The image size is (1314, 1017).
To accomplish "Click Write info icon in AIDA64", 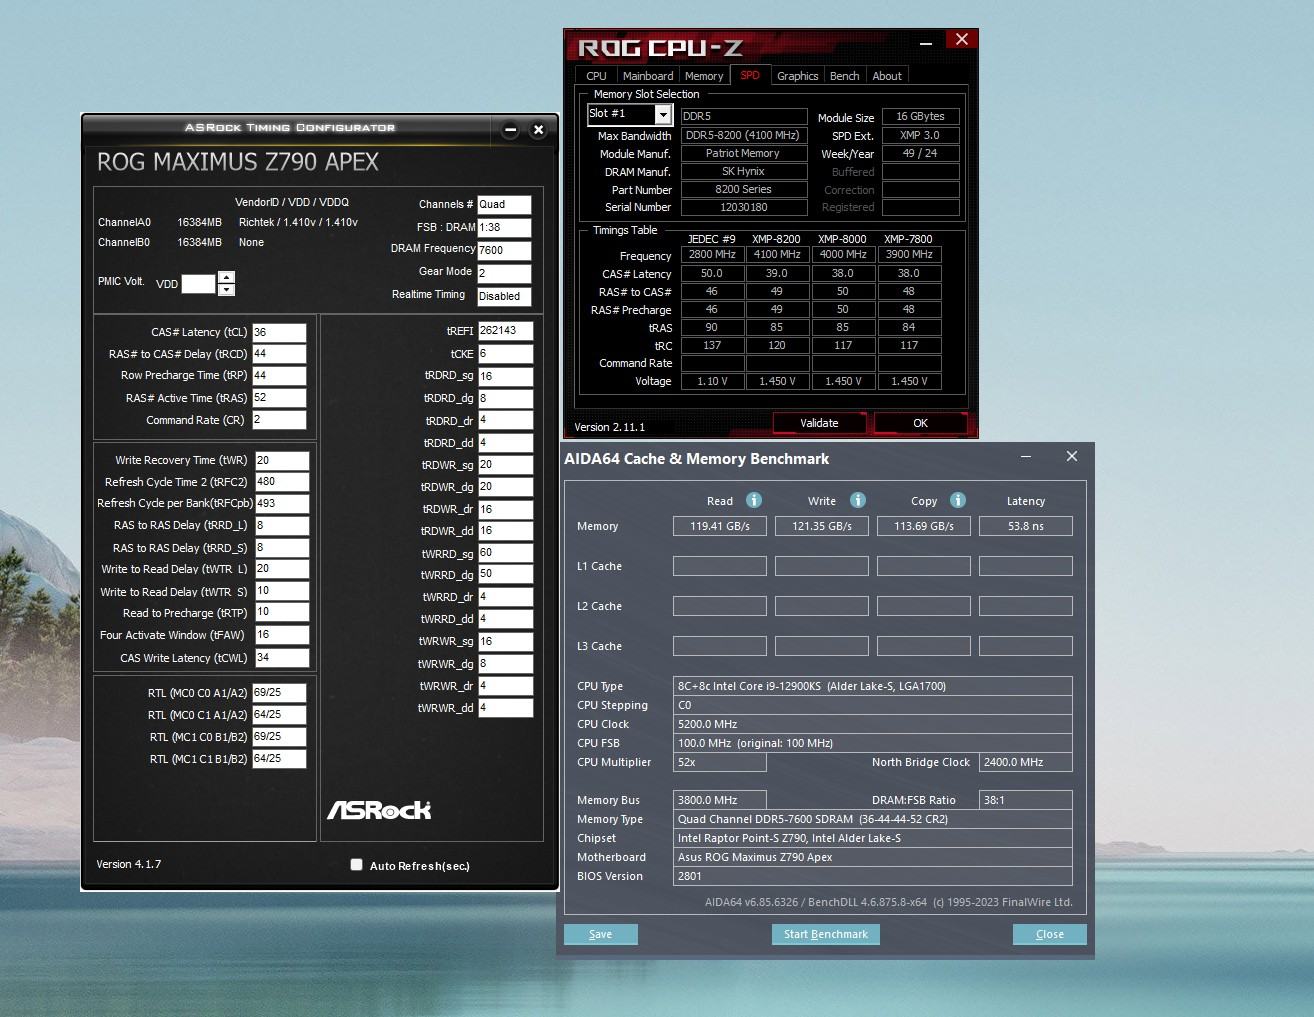I will pyautogui.click(x=858, y=500).
